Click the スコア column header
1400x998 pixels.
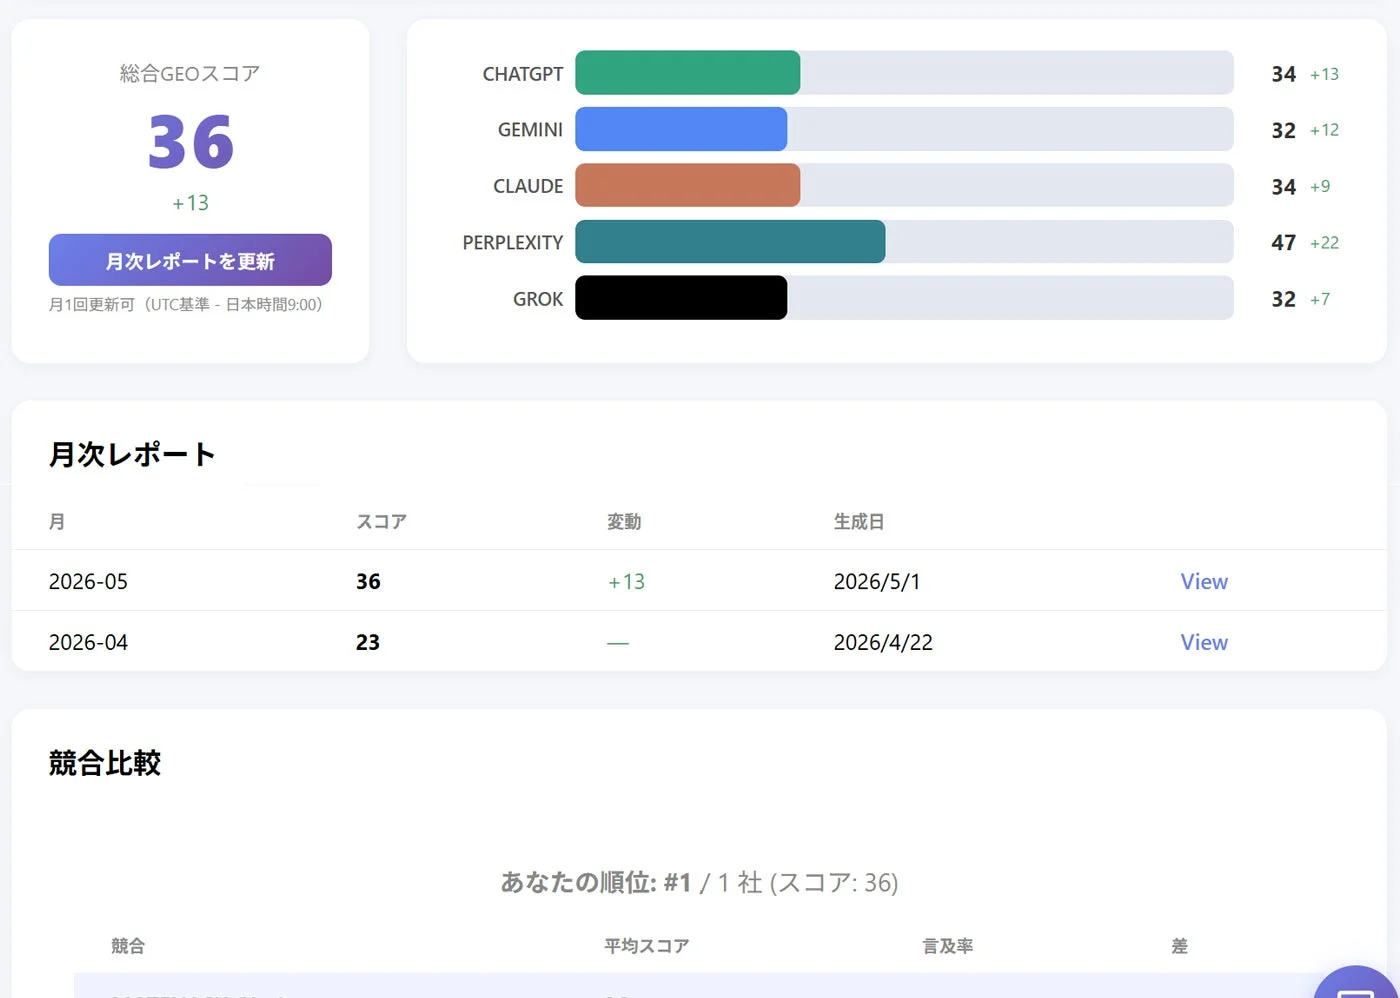[381, 521]
